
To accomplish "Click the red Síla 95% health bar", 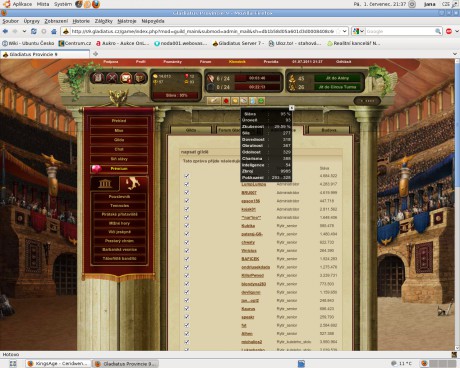I will click(x=175, y=95).
